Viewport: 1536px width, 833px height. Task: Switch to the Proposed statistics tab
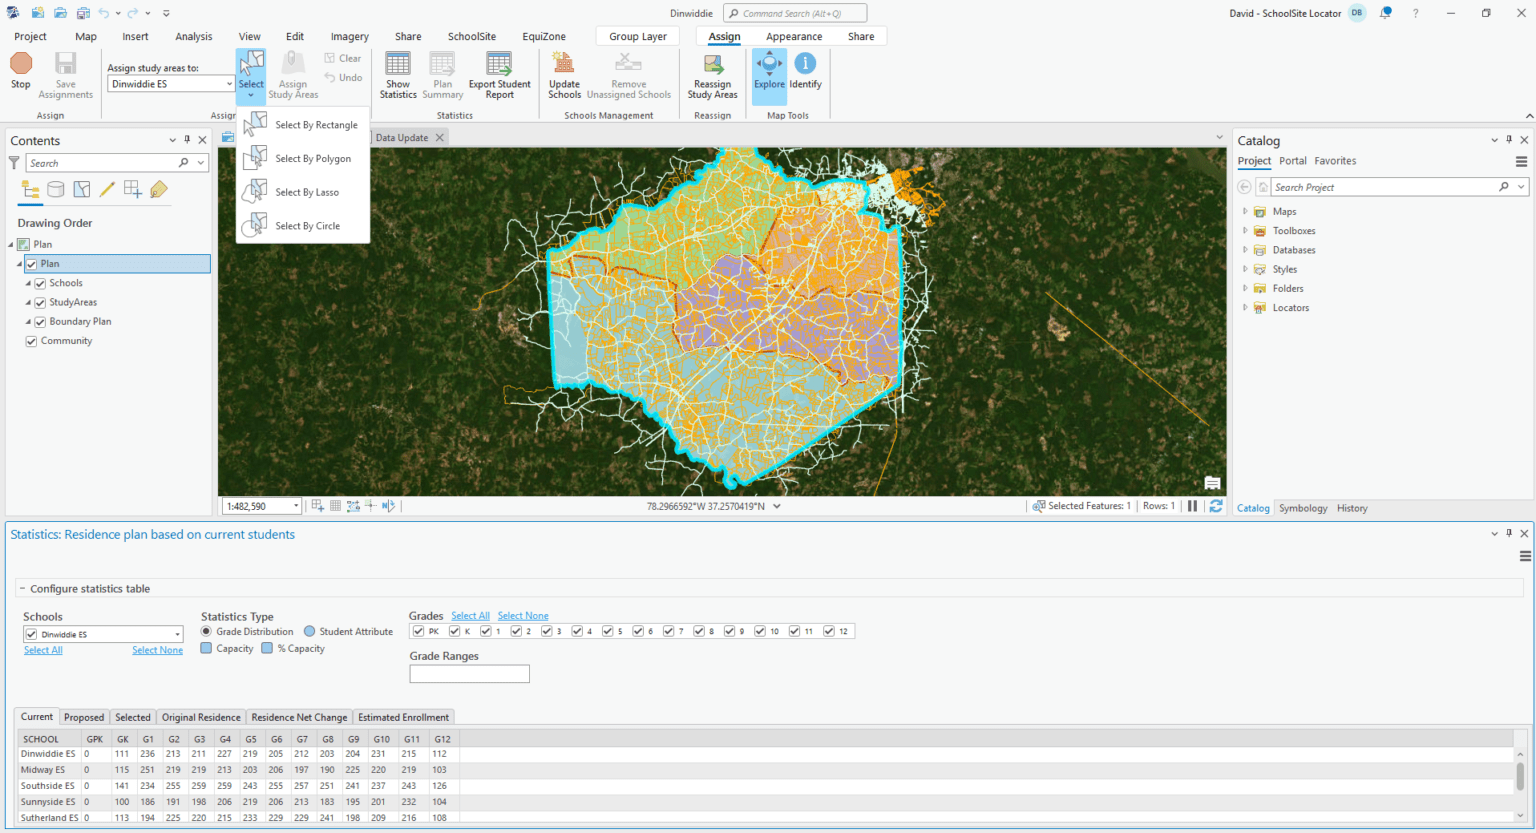click(x=84, y=717)
